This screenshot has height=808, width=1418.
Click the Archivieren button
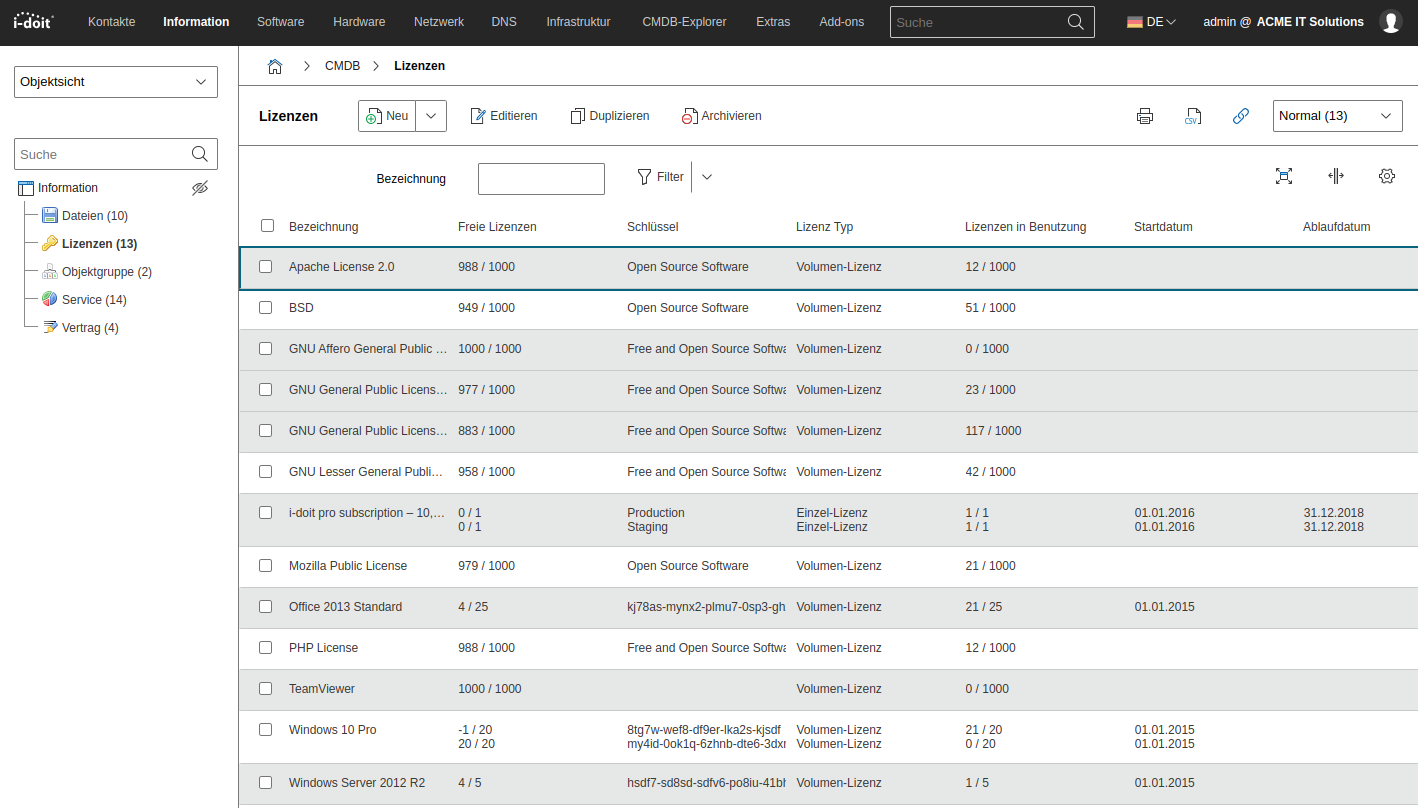coord(721,116)
